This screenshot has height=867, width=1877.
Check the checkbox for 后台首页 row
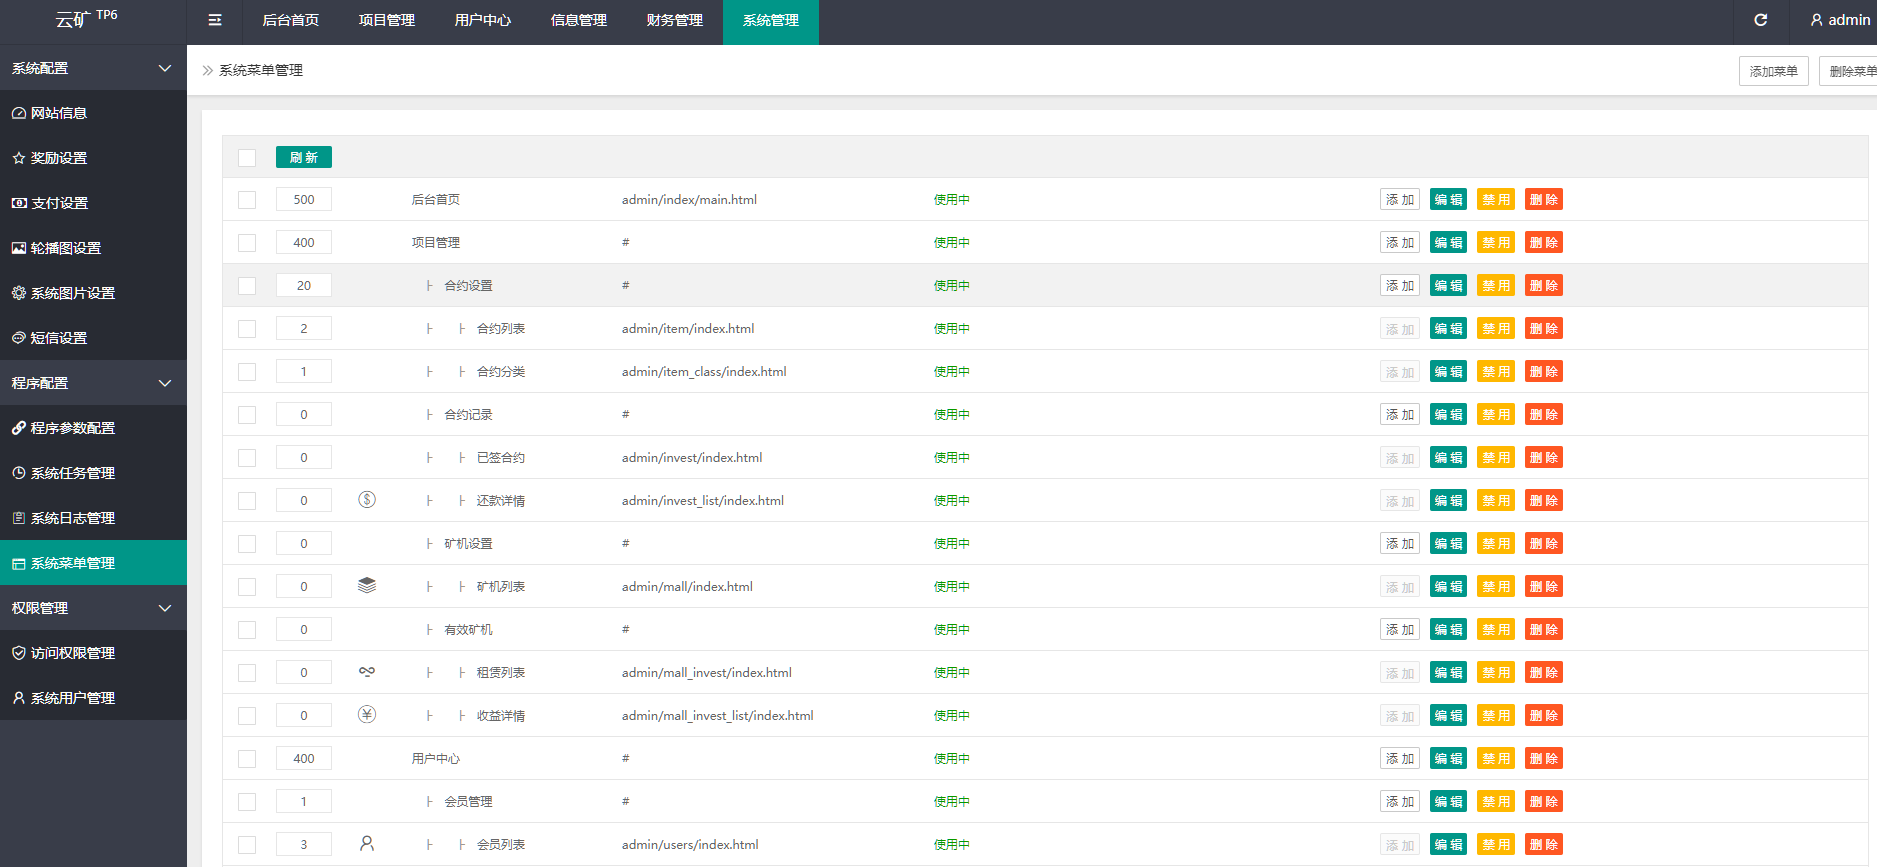(x=247, y=200)
